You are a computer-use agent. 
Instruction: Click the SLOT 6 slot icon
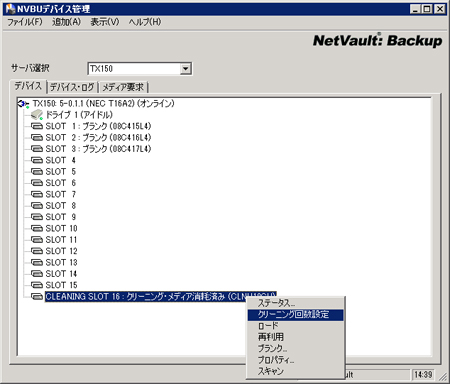37,183
